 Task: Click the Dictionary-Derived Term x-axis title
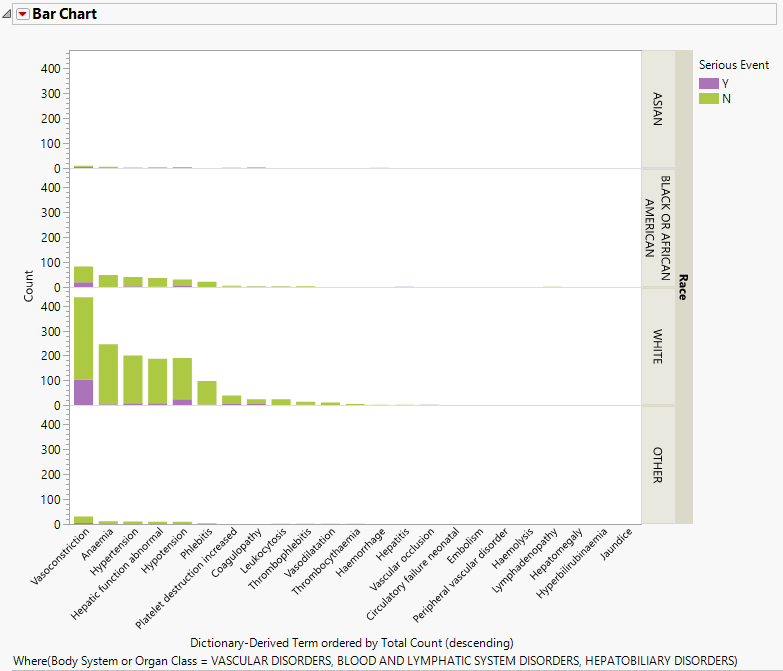coord(350,642)
